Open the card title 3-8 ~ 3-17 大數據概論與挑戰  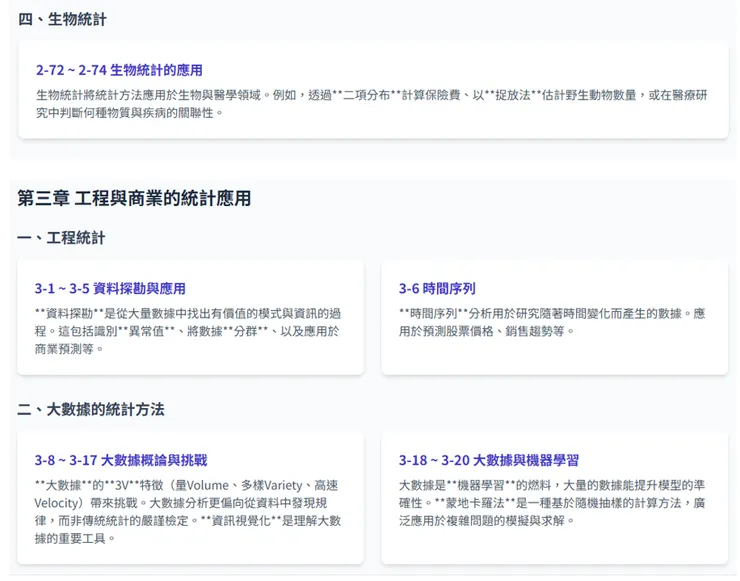click(x=121, y=460)
